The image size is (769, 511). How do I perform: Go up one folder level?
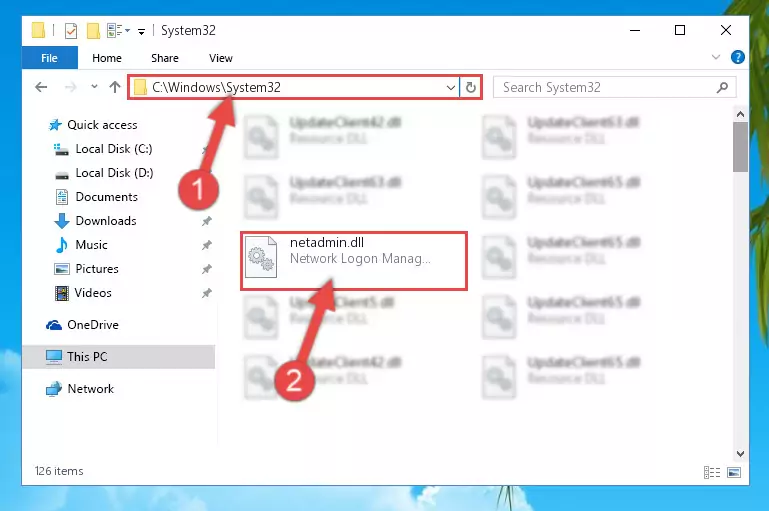pyautogui.click(x=115, y=87)
